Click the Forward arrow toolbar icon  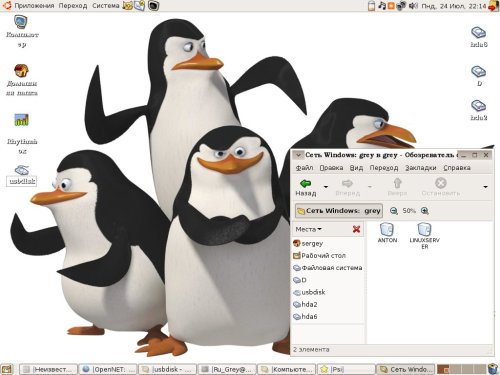347,183
